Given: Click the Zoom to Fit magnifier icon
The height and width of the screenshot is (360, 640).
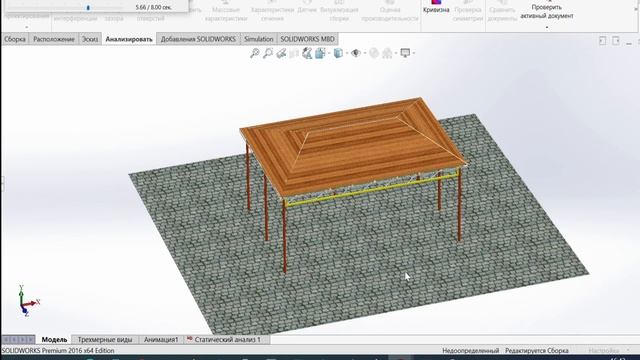Looking at the screenshot, I should (x=254, y=53).
